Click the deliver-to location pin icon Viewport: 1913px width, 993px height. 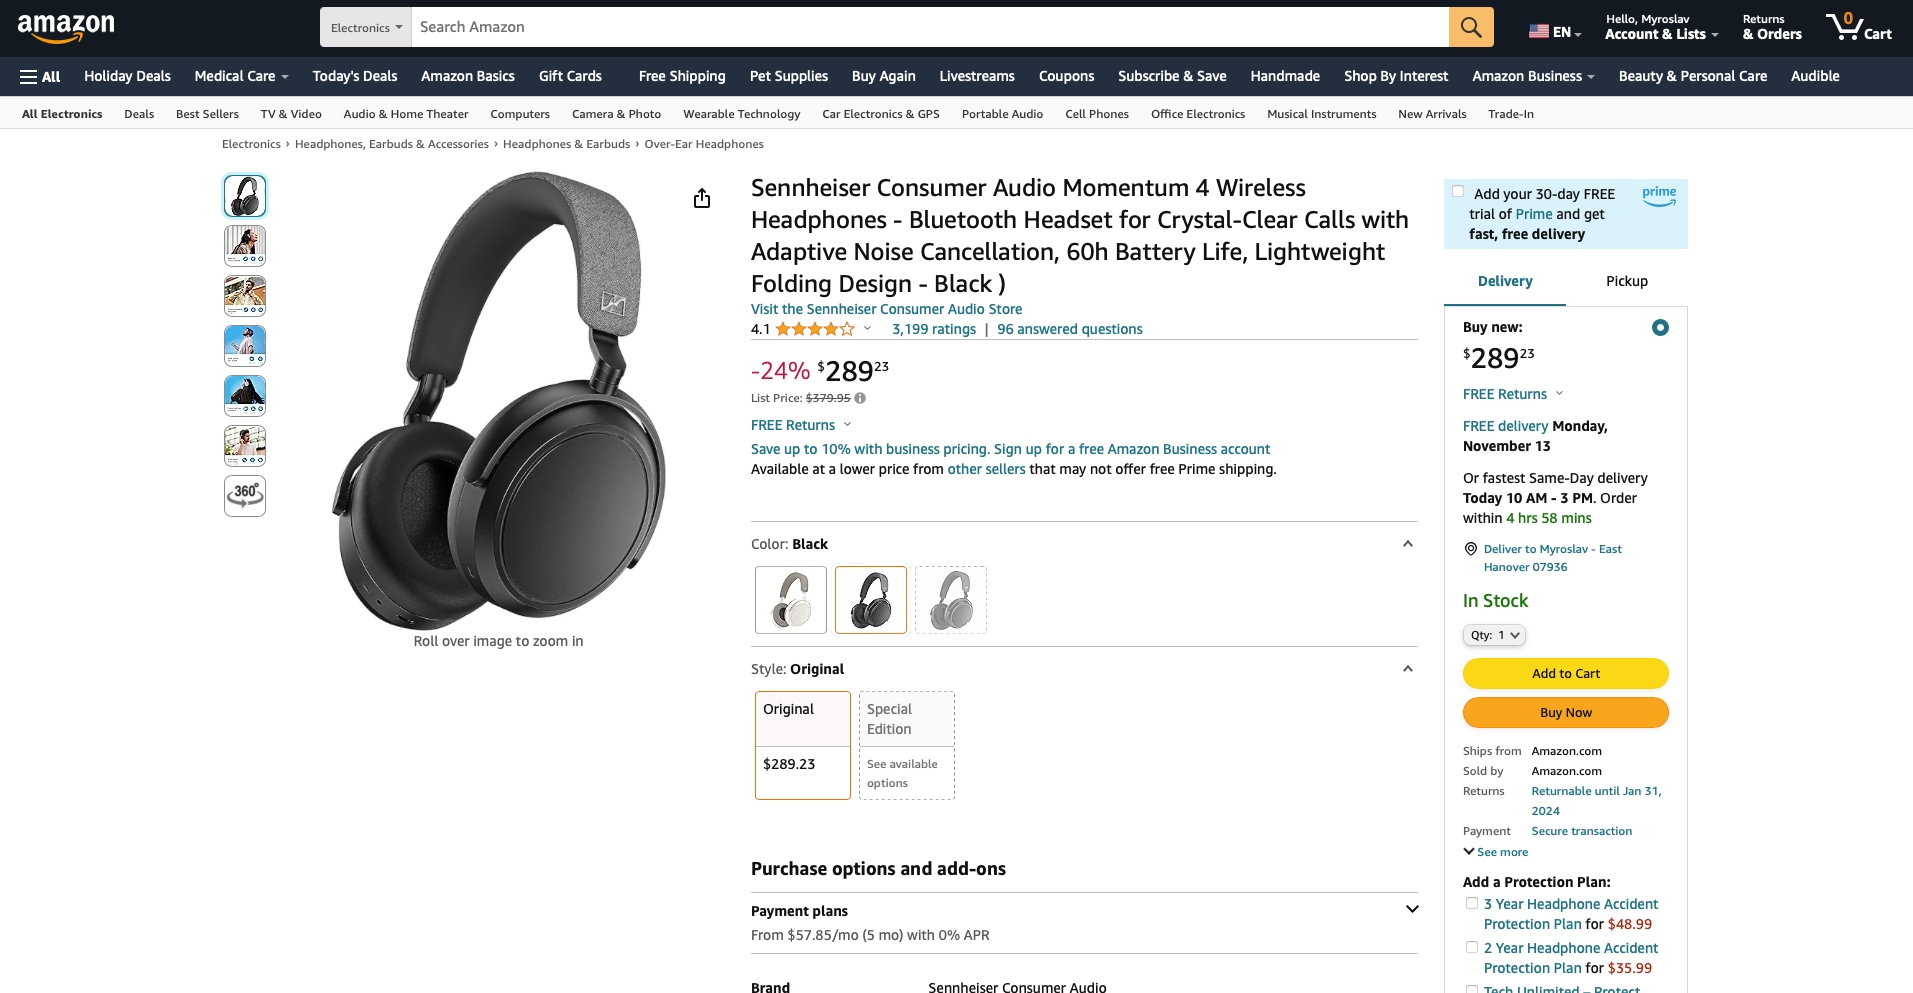(1471, 549)
